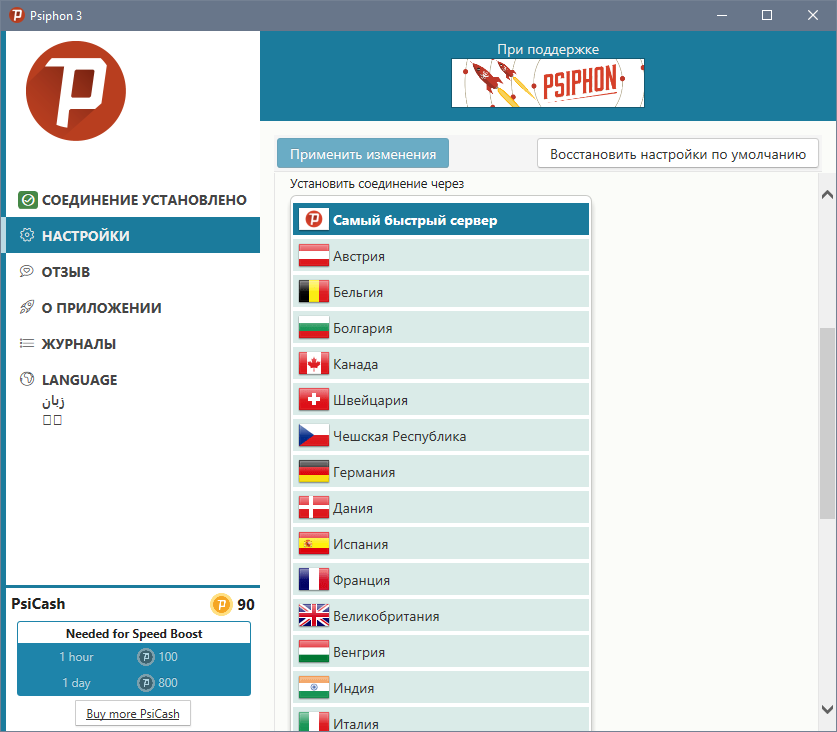Click the Austria flag icon
The width and height of the screenshot is (837, 732).
point(314,256)
